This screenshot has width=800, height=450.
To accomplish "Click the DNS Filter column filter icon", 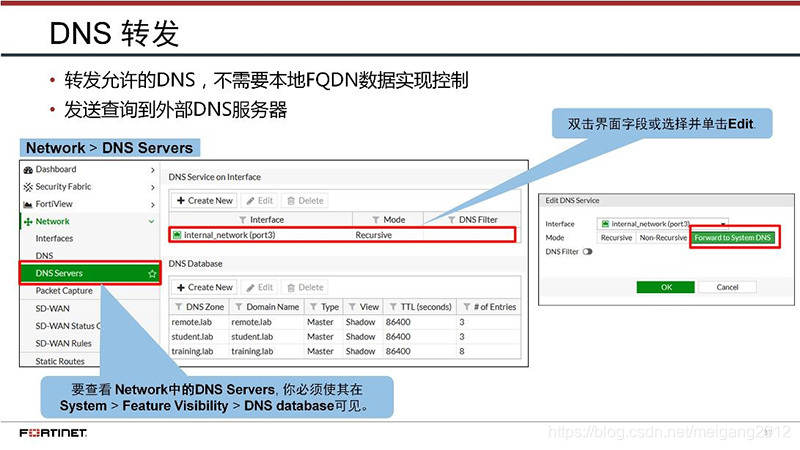I will tap(452, 220).
